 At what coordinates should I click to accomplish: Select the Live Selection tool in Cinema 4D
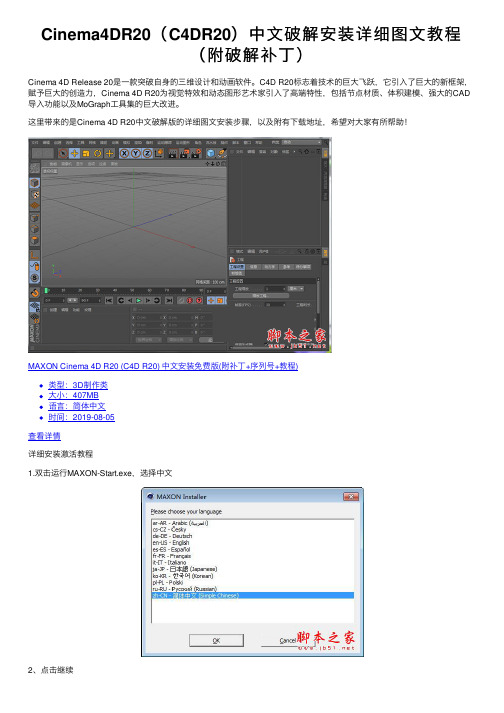(x=63, y=153)
